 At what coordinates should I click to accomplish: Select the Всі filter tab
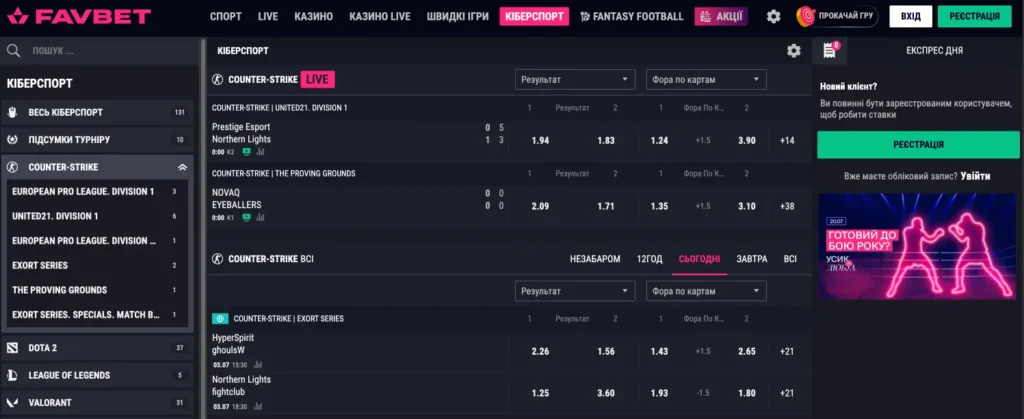pos(790,259)
